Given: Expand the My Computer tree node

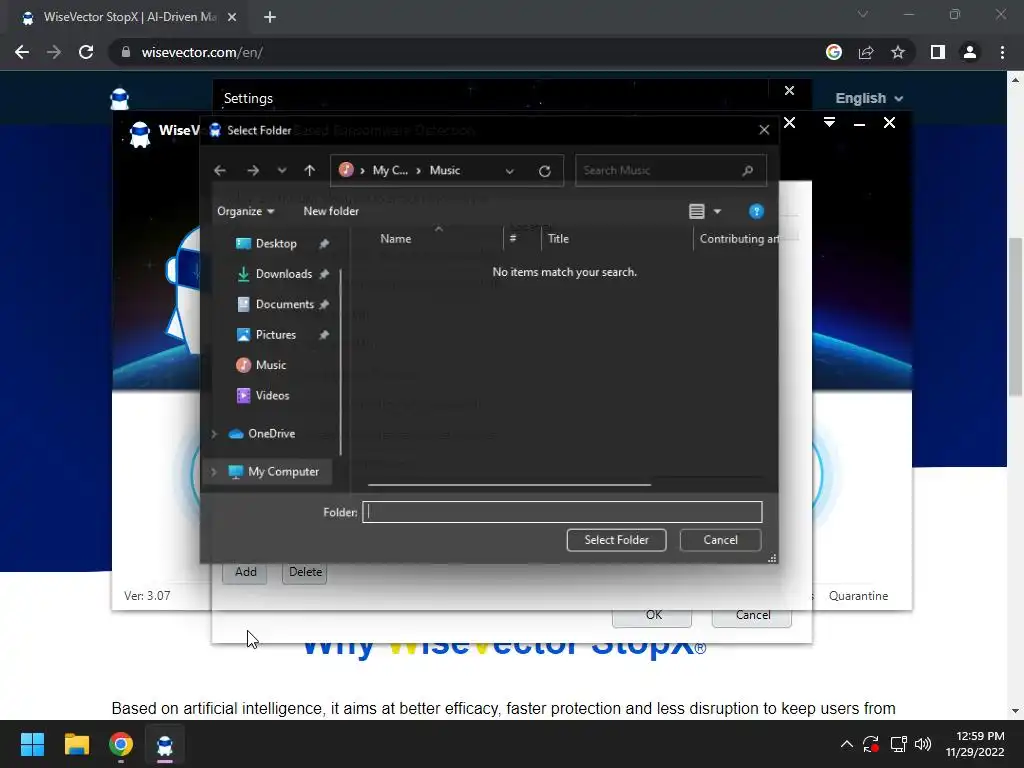Looking at the screenshot, I should click(214, 472).
